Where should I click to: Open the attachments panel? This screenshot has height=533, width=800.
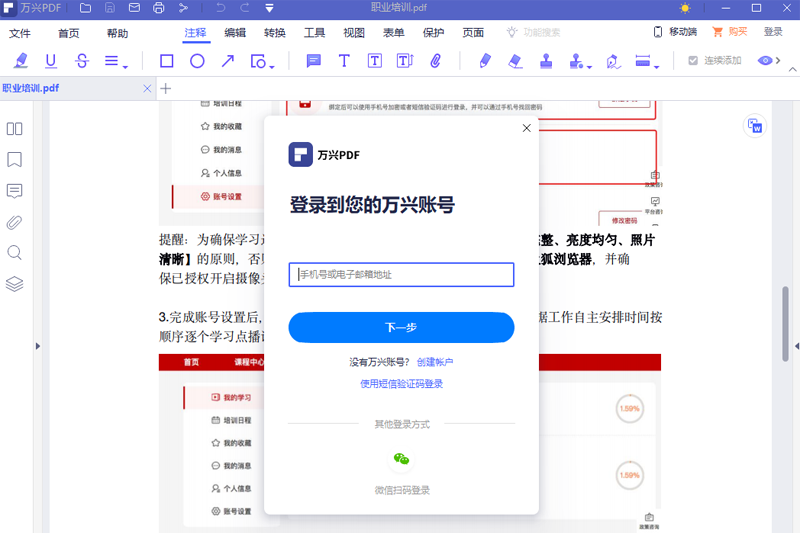pos(14,222)
